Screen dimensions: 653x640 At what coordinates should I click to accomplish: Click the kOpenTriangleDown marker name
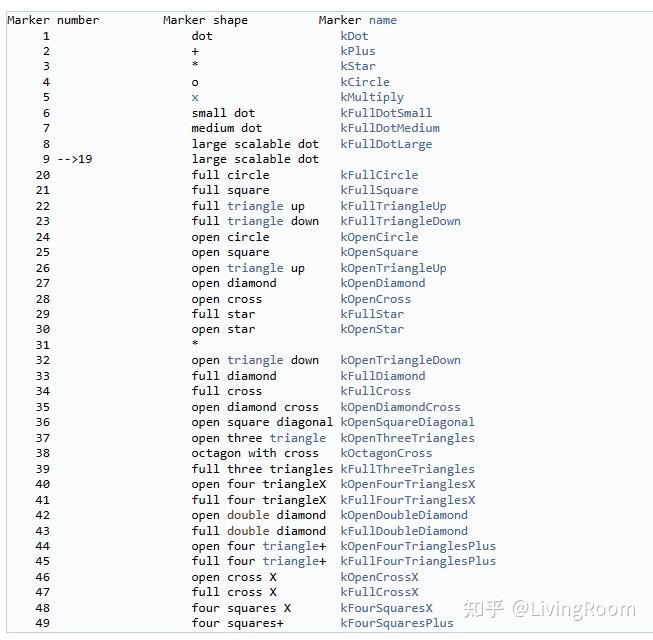400,360
